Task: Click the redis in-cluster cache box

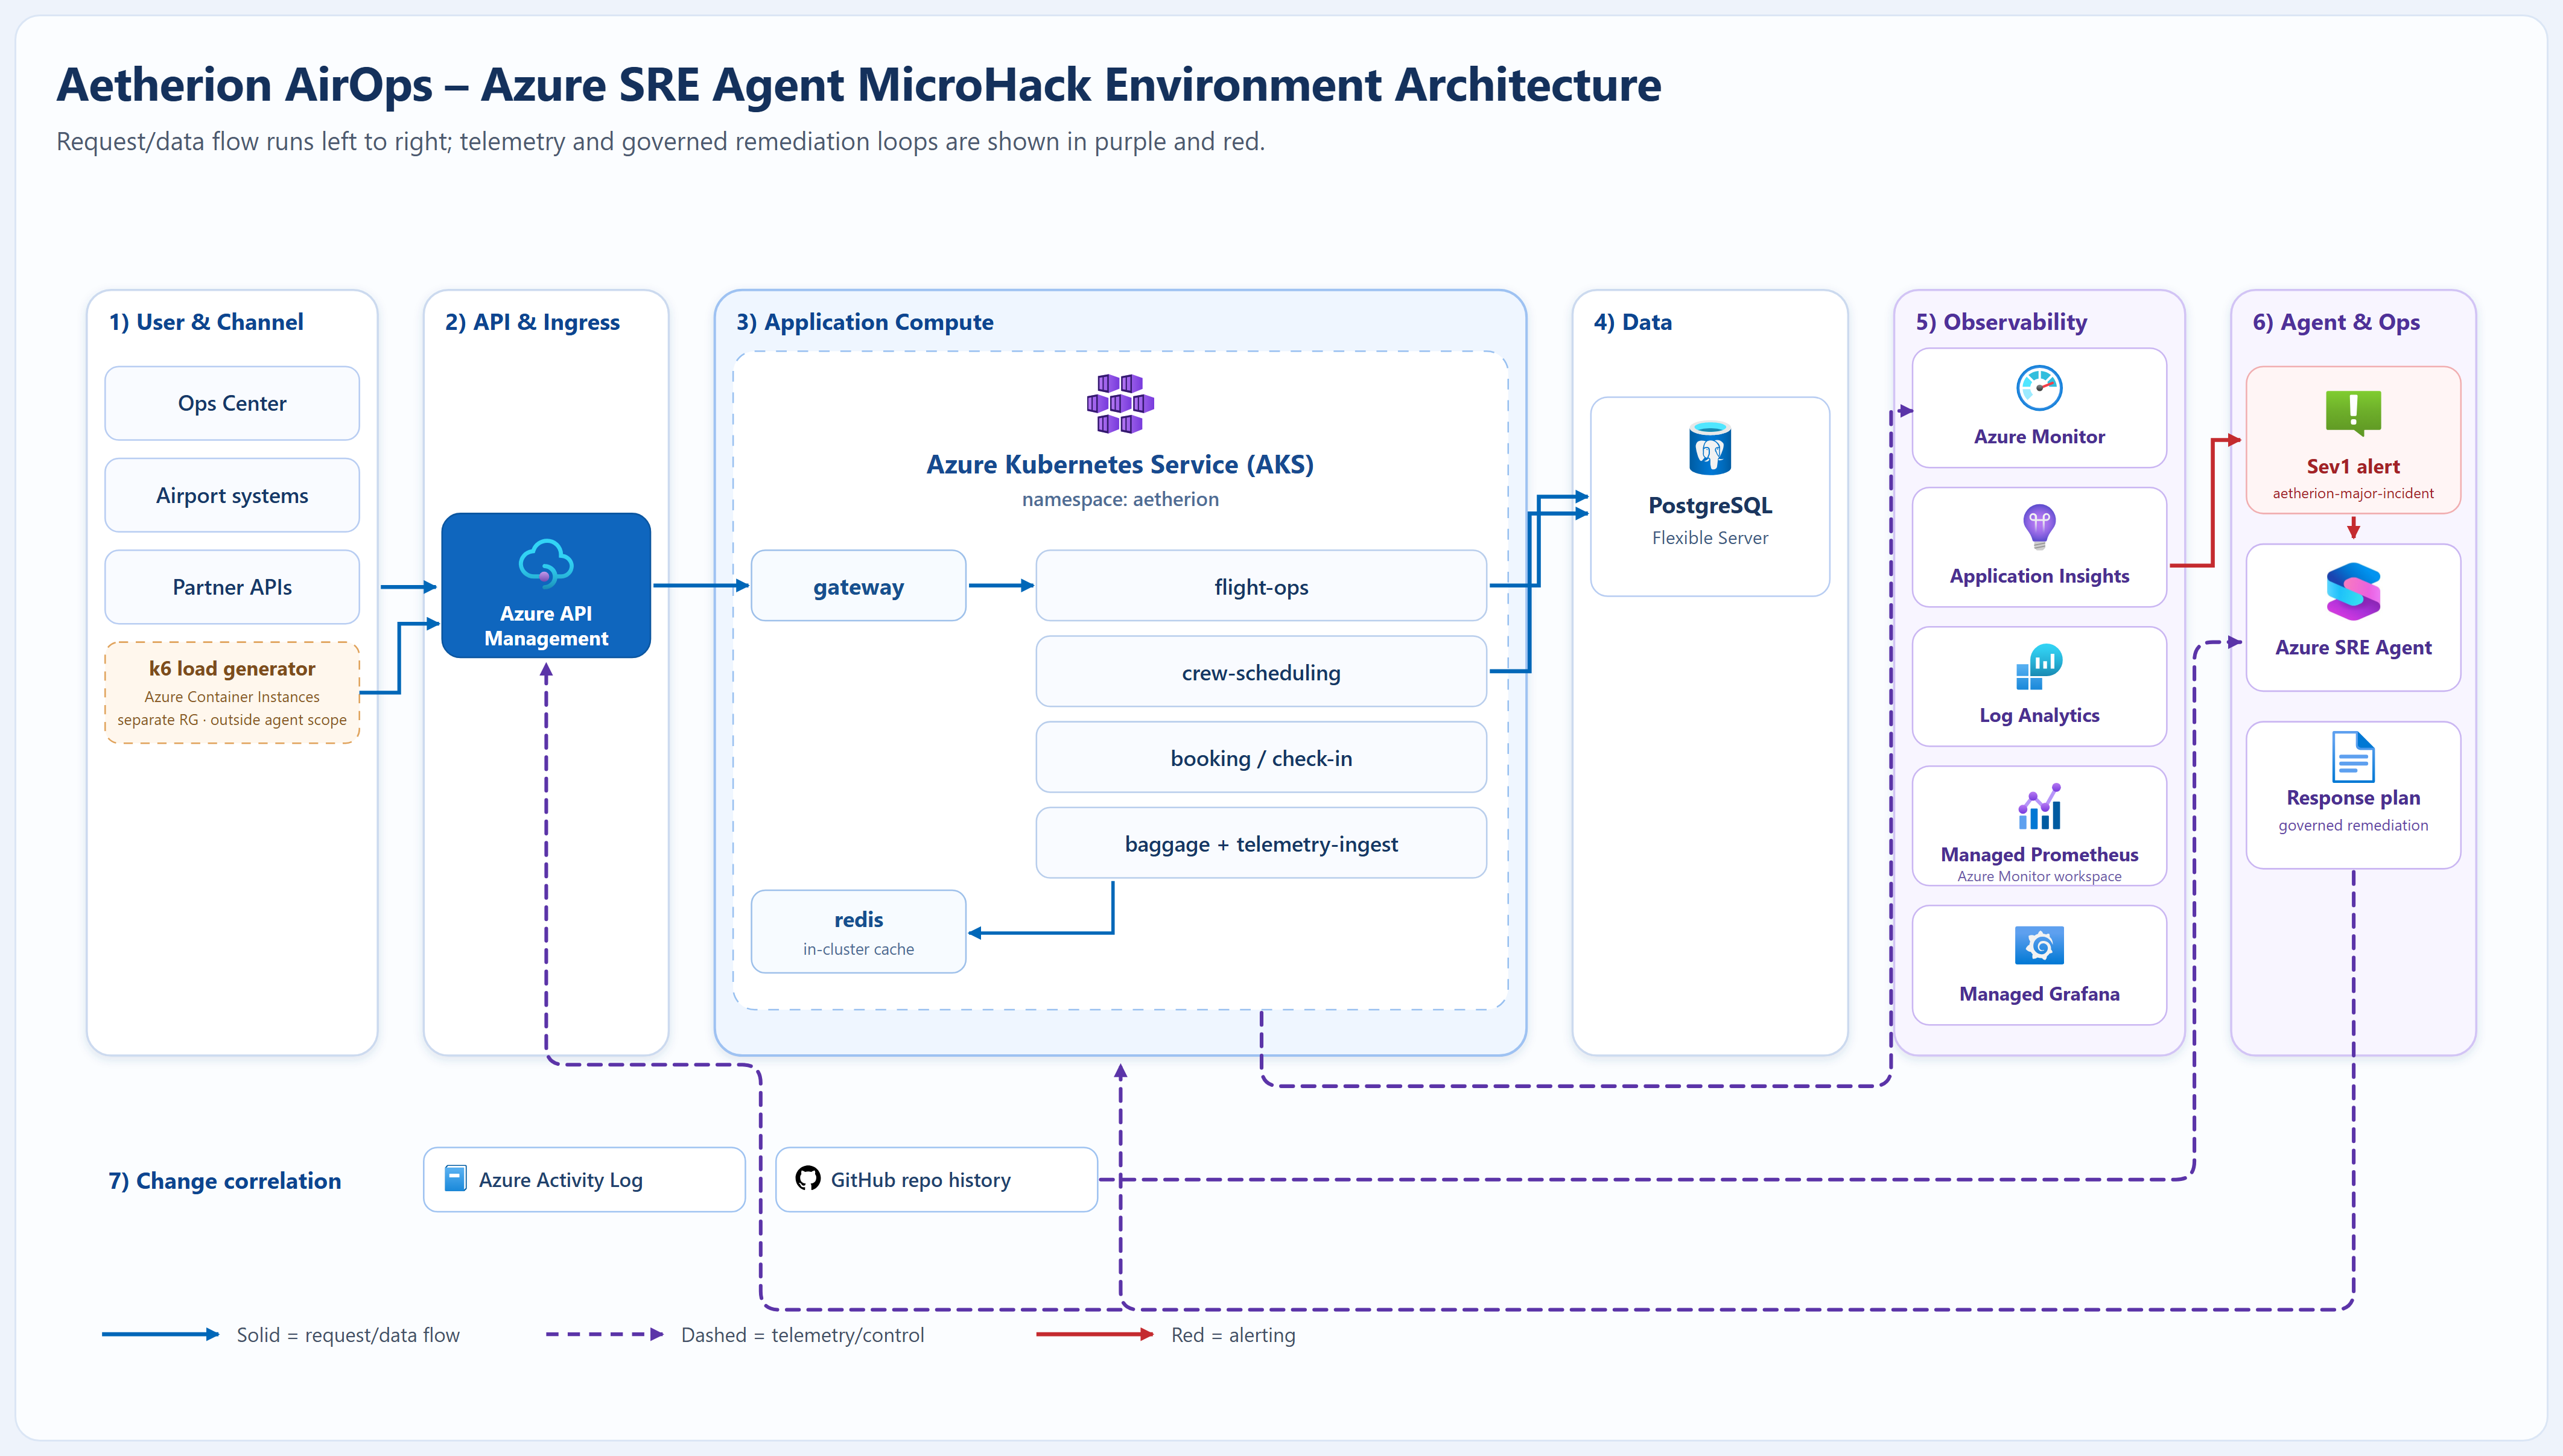Action: (858, 931)
